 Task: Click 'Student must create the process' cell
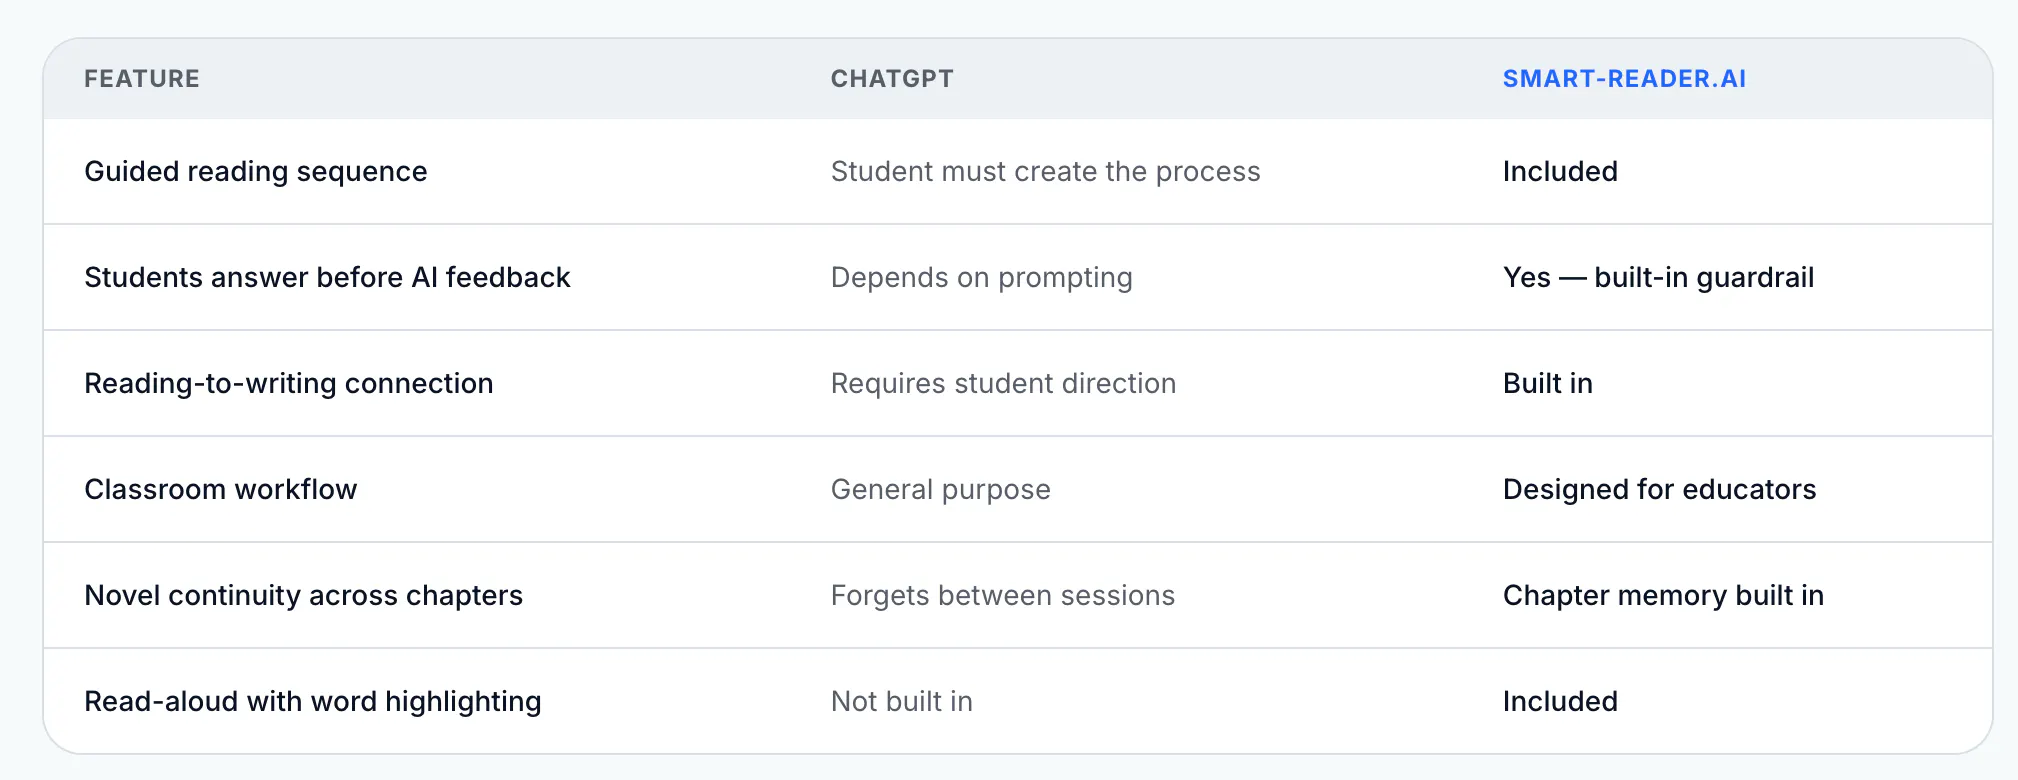point(1045,172)
